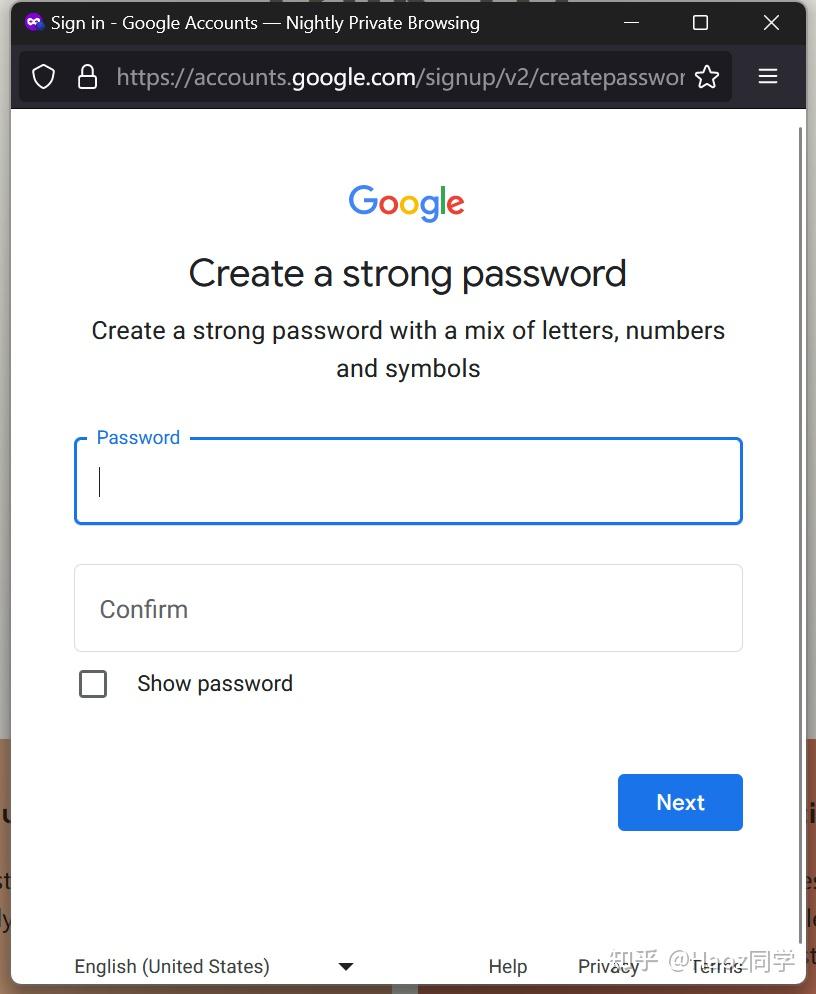Open the Terms link
This screenshot has width=816, height=994.
[x=717, y=966]
